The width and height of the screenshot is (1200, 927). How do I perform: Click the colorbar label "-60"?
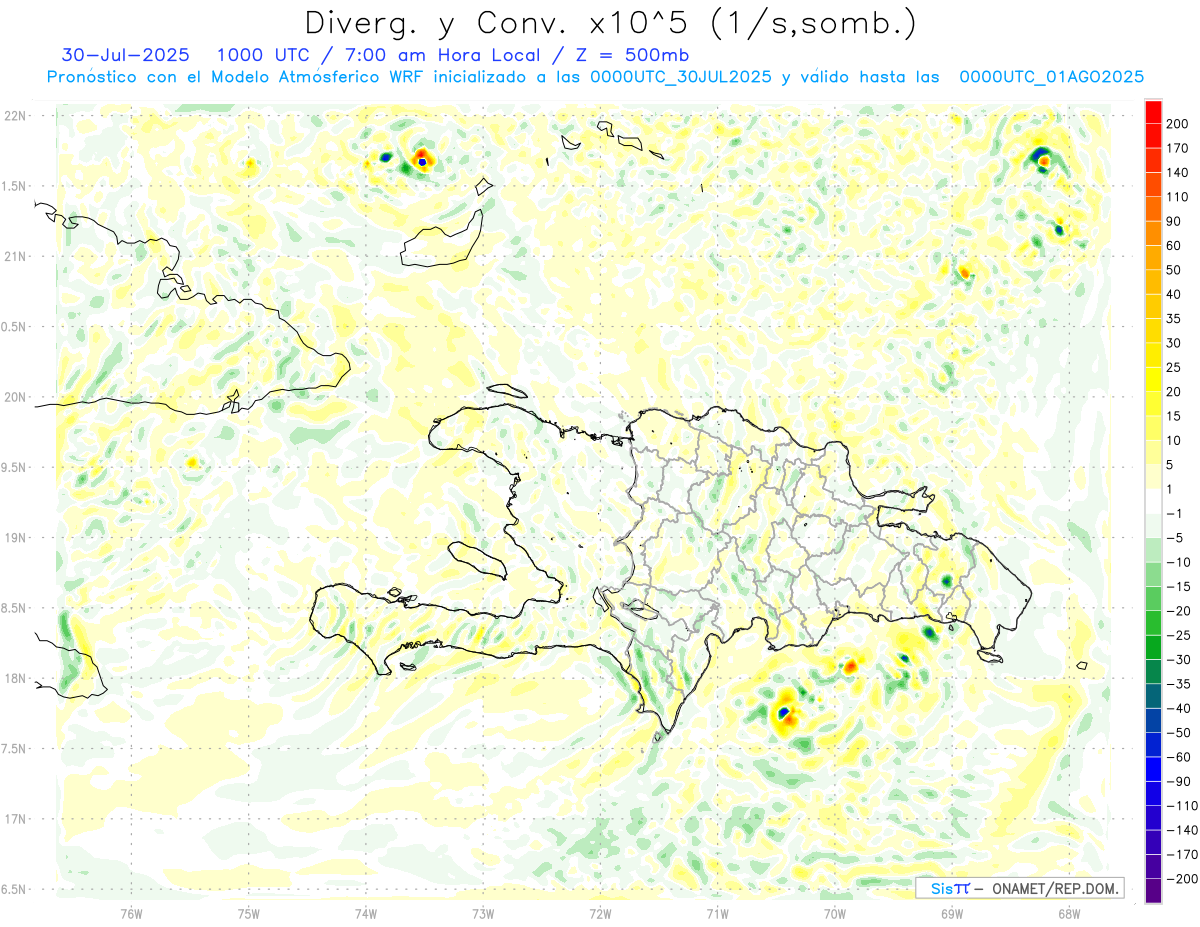point(1180,757)
